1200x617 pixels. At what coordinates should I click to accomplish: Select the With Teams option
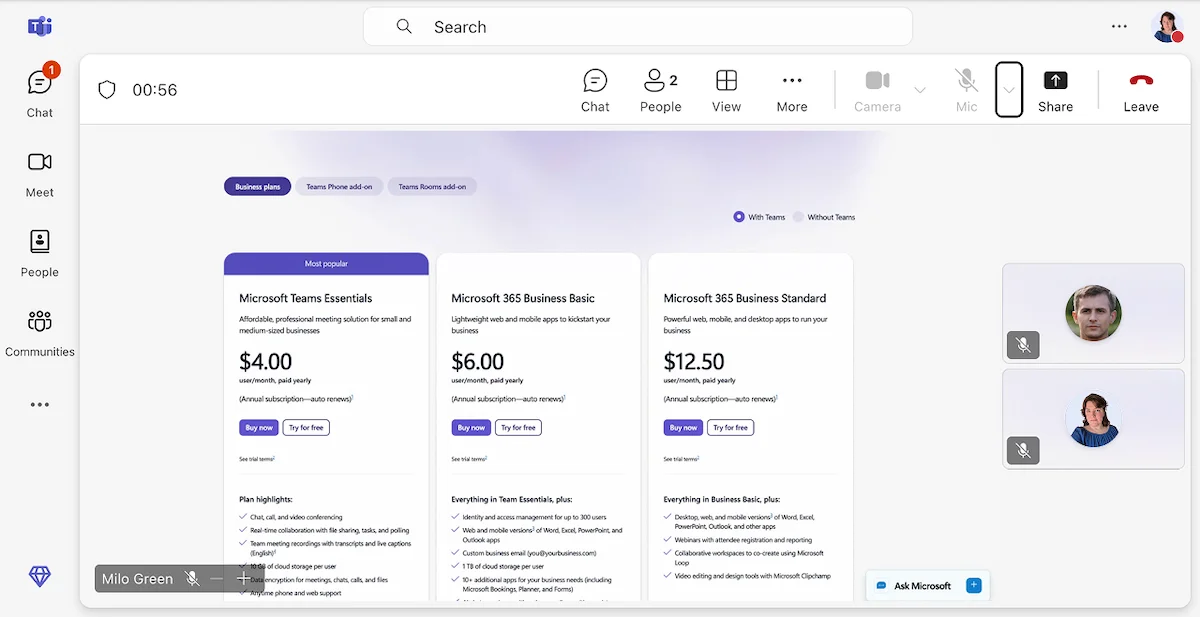tap(741, 216)
